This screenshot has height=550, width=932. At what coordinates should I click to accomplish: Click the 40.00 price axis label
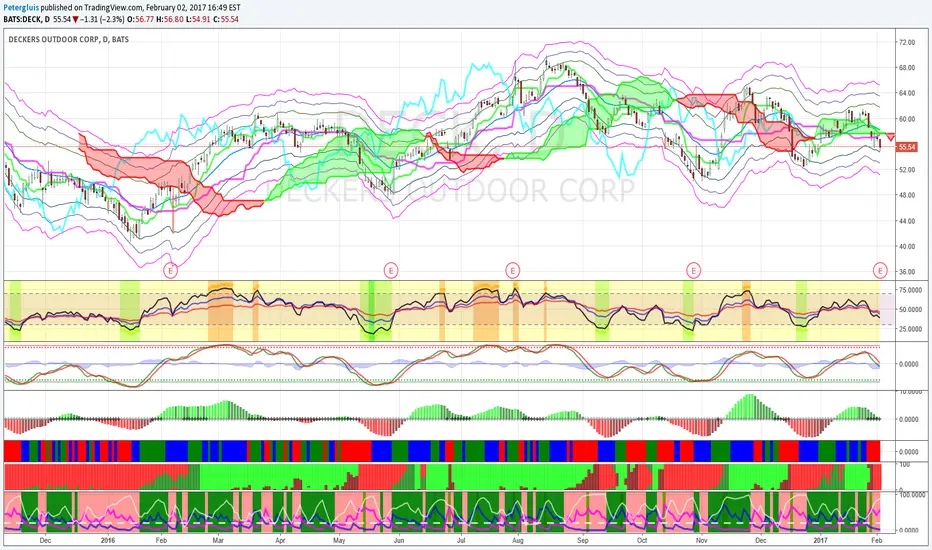tap(907, 246)
